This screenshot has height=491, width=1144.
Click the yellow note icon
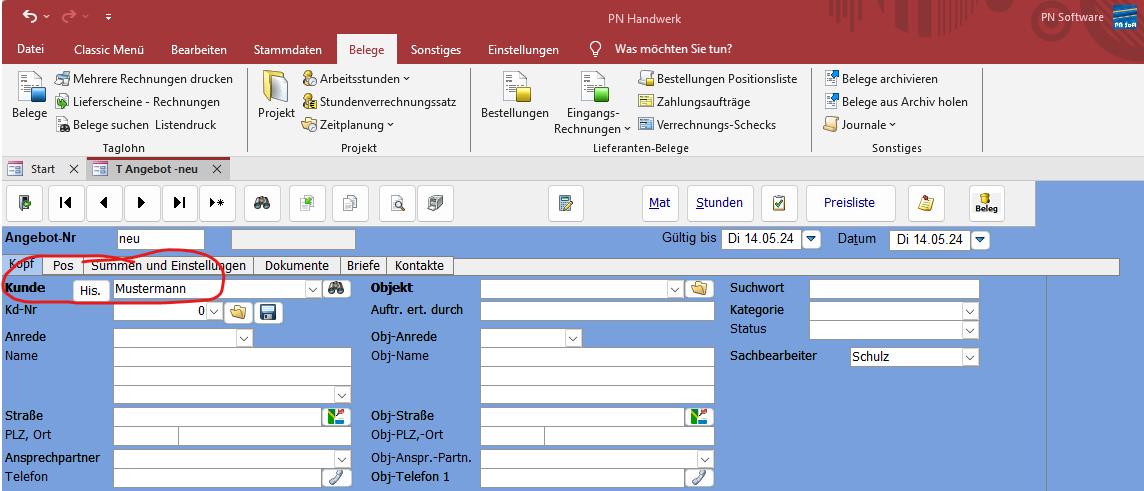[926, 203]
